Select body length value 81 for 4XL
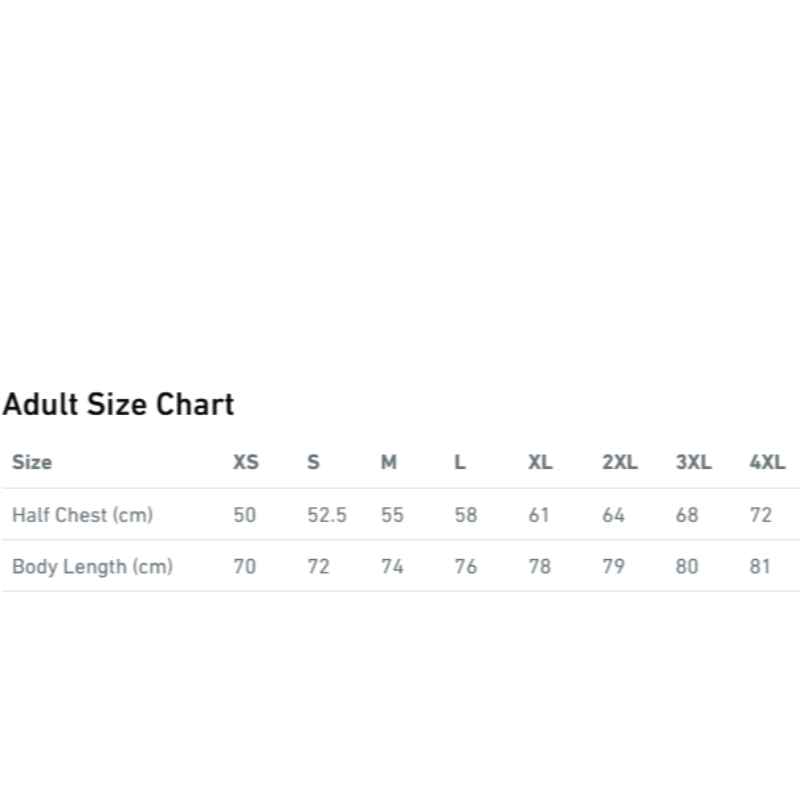The width and height of the screenshot is (800, 800). pos(761,567)
